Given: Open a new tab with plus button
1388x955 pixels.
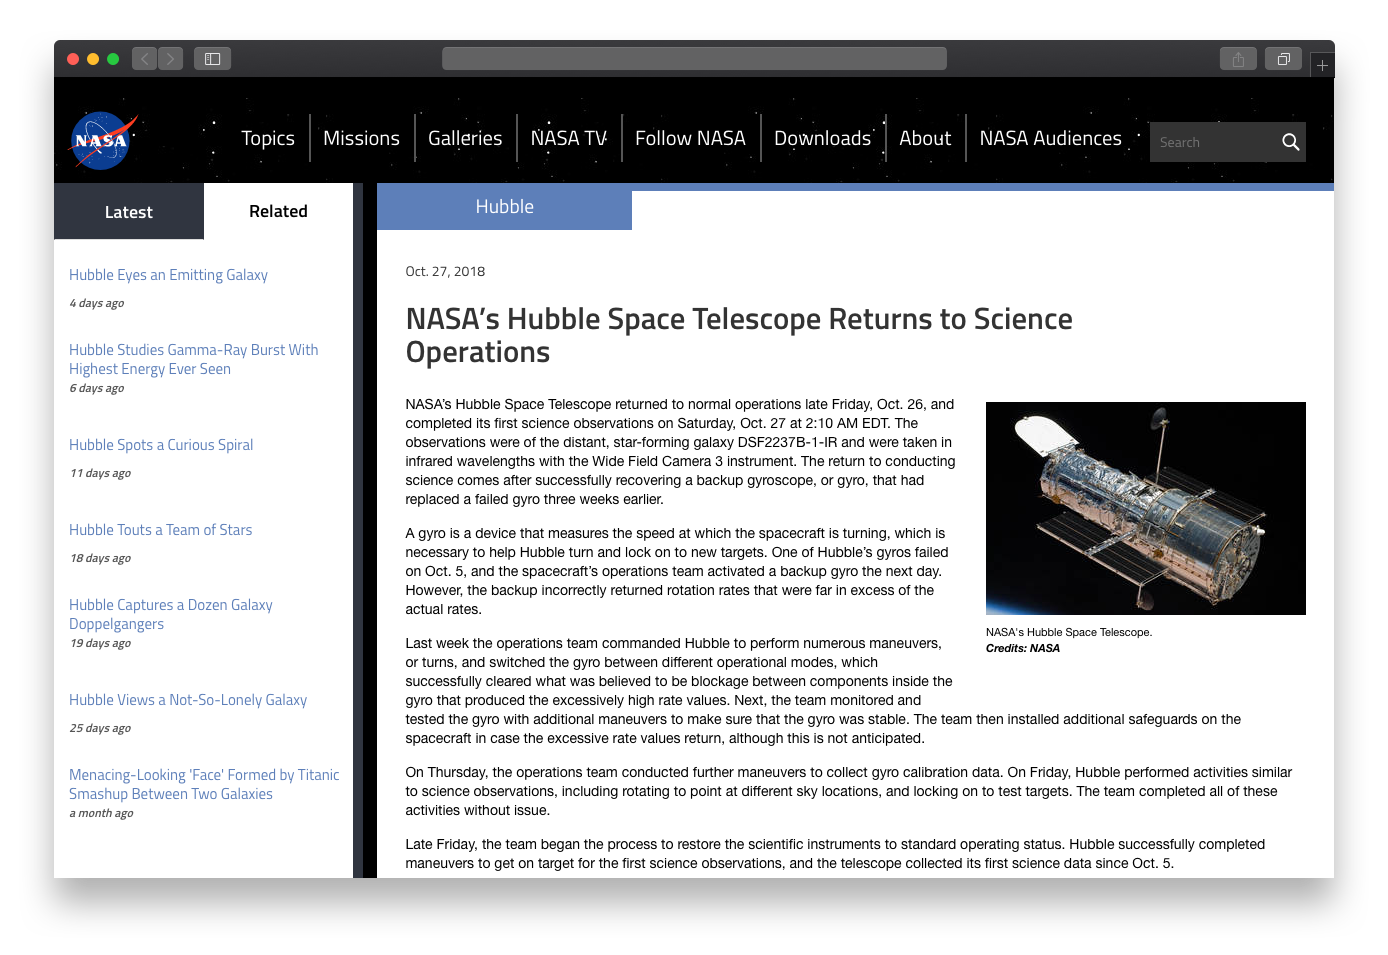Looking at the screenshot, I should (x=1322, y=65).
